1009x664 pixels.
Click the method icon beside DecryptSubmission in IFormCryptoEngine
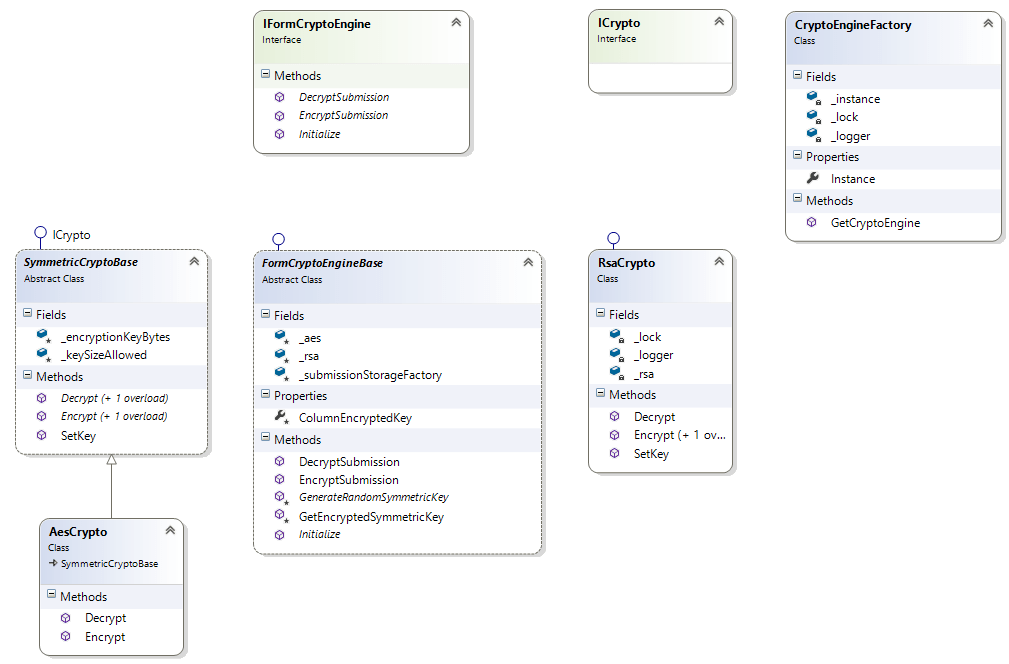point(280,97)
